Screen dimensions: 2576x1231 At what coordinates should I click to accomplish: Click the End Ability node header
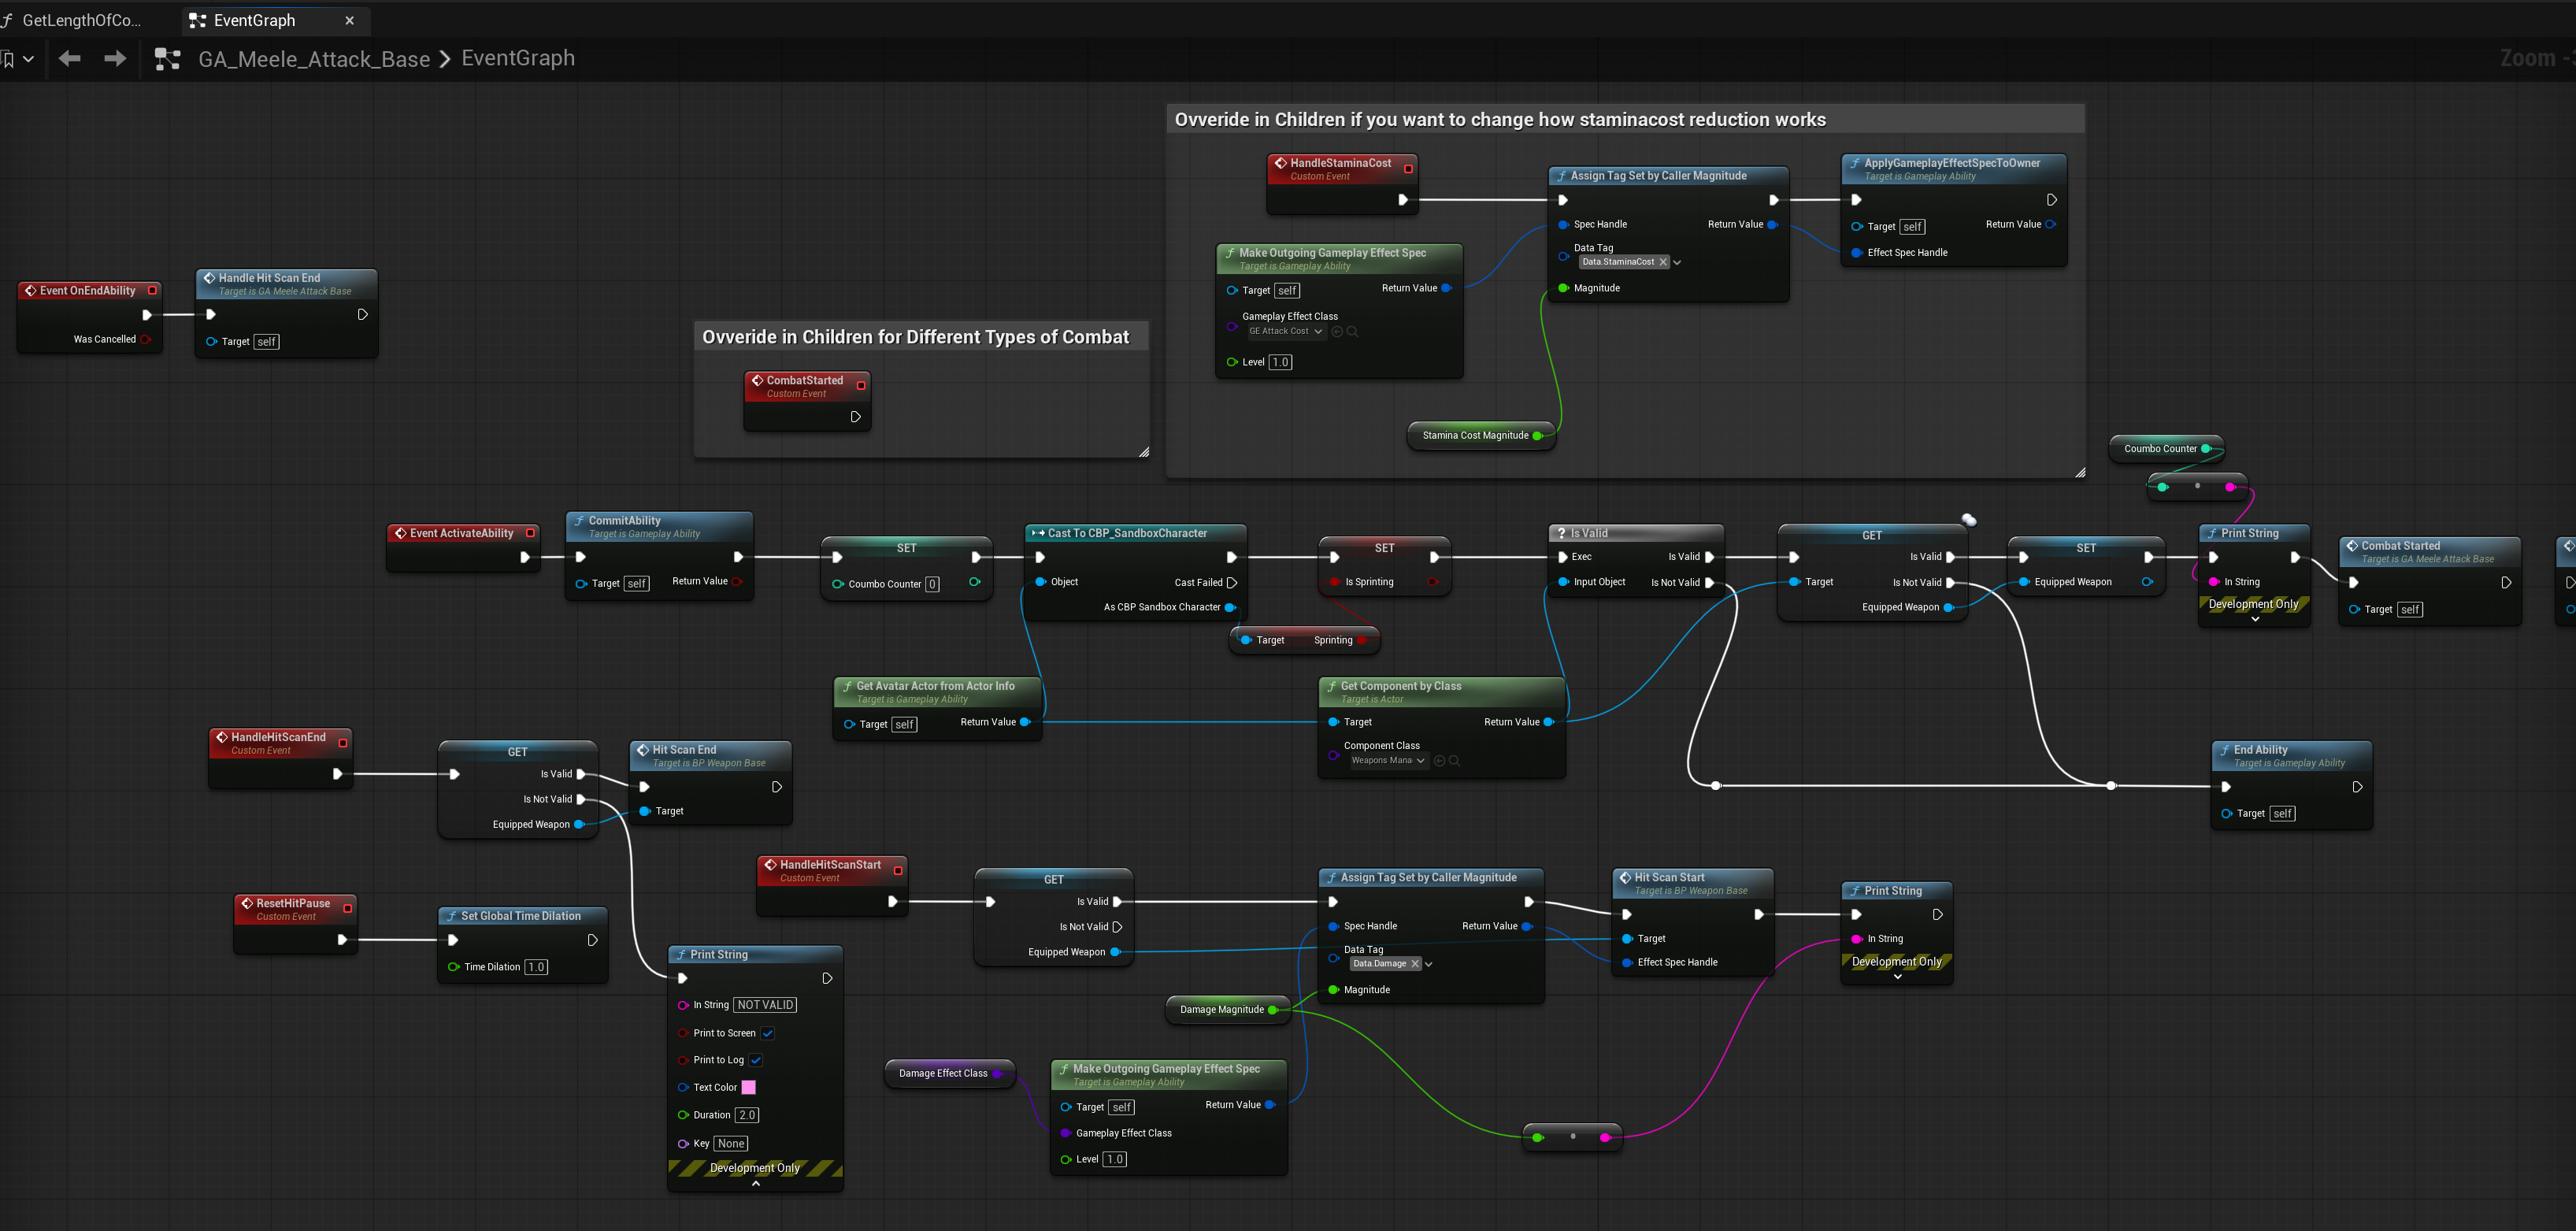click(2291, 755)
